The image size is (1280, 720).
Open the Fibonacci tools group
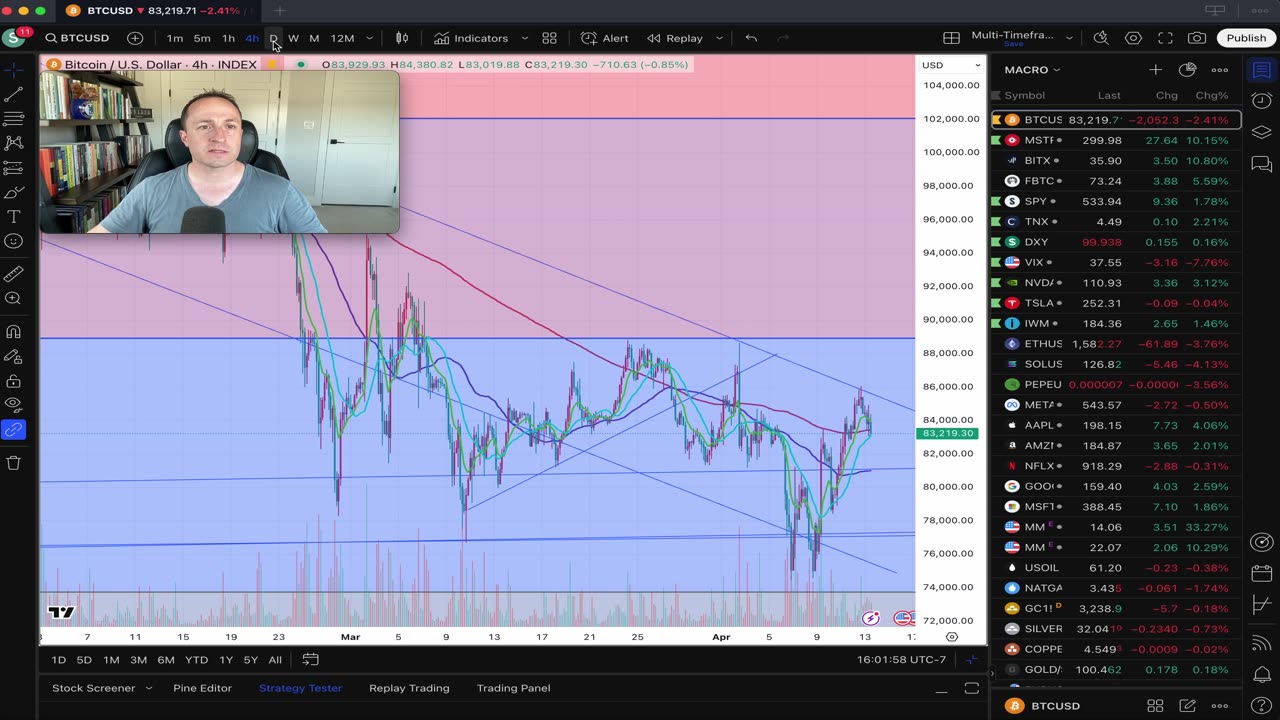pos(13,119)
